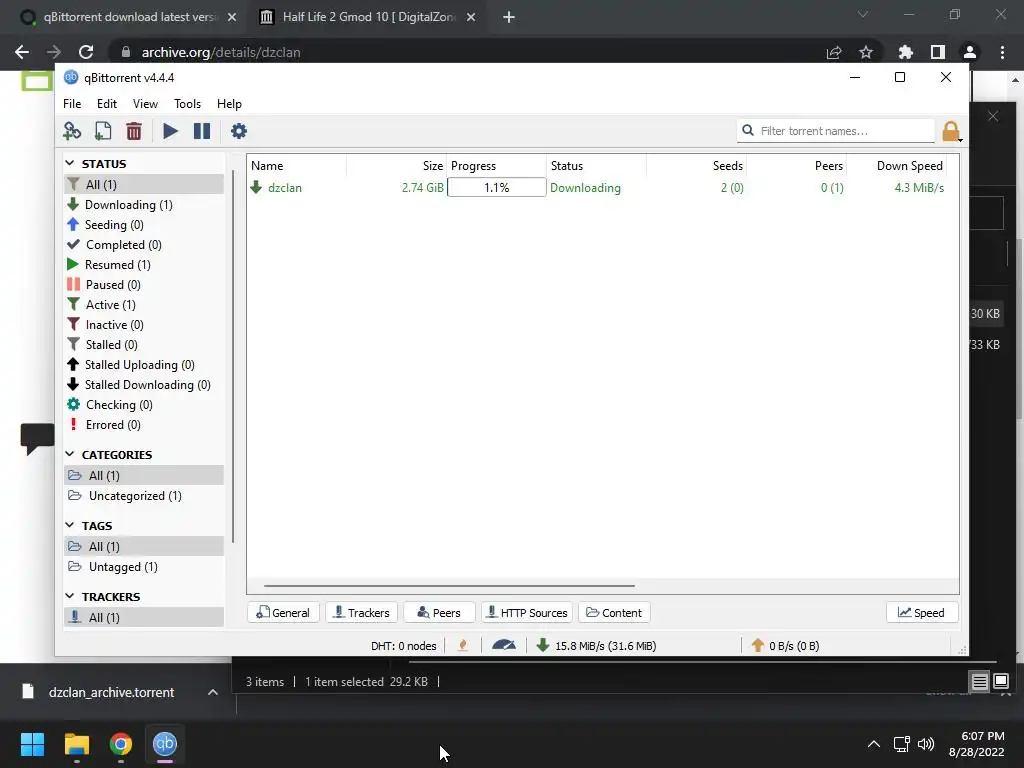Click the green download speed arrow icon
This screenshot has width=1024, height=768.
(x=542, y=645)
